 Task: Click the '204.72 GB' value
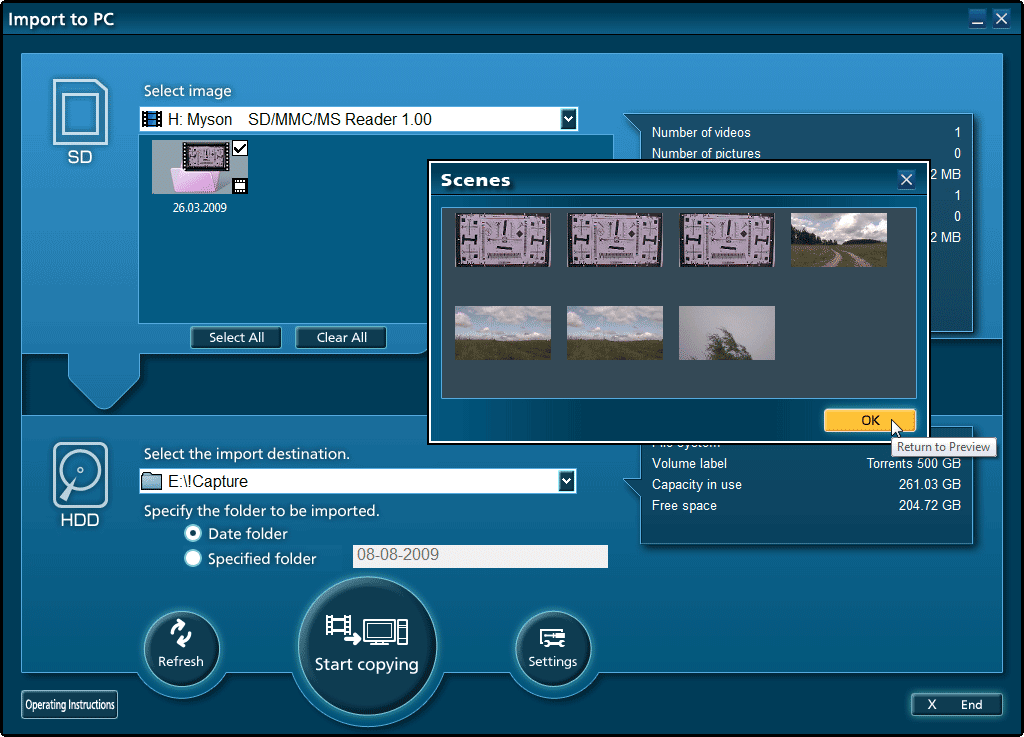[x=929, y=505]
